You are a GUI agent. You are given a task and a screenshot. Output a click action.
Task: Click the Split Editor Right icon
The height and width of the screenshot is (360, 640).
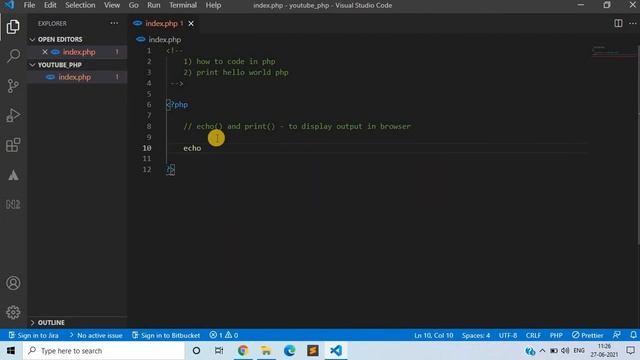(x=618, y=23)
